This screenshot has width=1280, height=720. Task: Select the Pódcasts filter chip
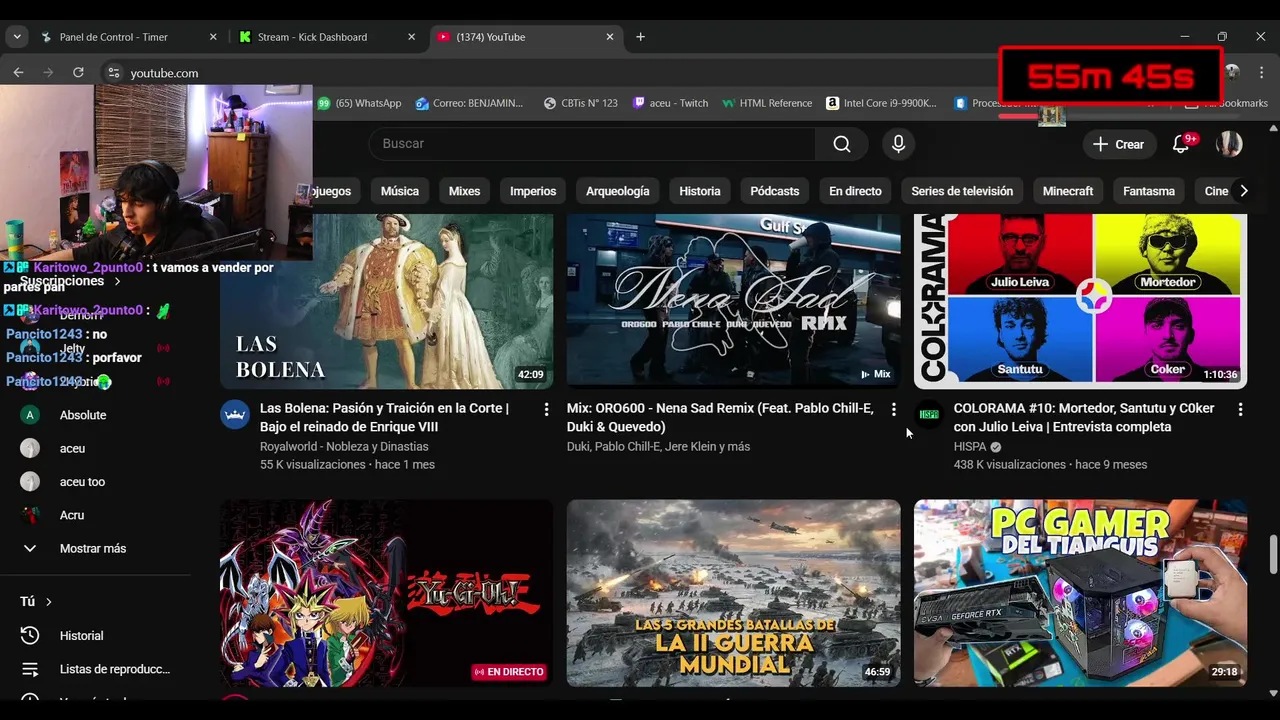(775, 191)
